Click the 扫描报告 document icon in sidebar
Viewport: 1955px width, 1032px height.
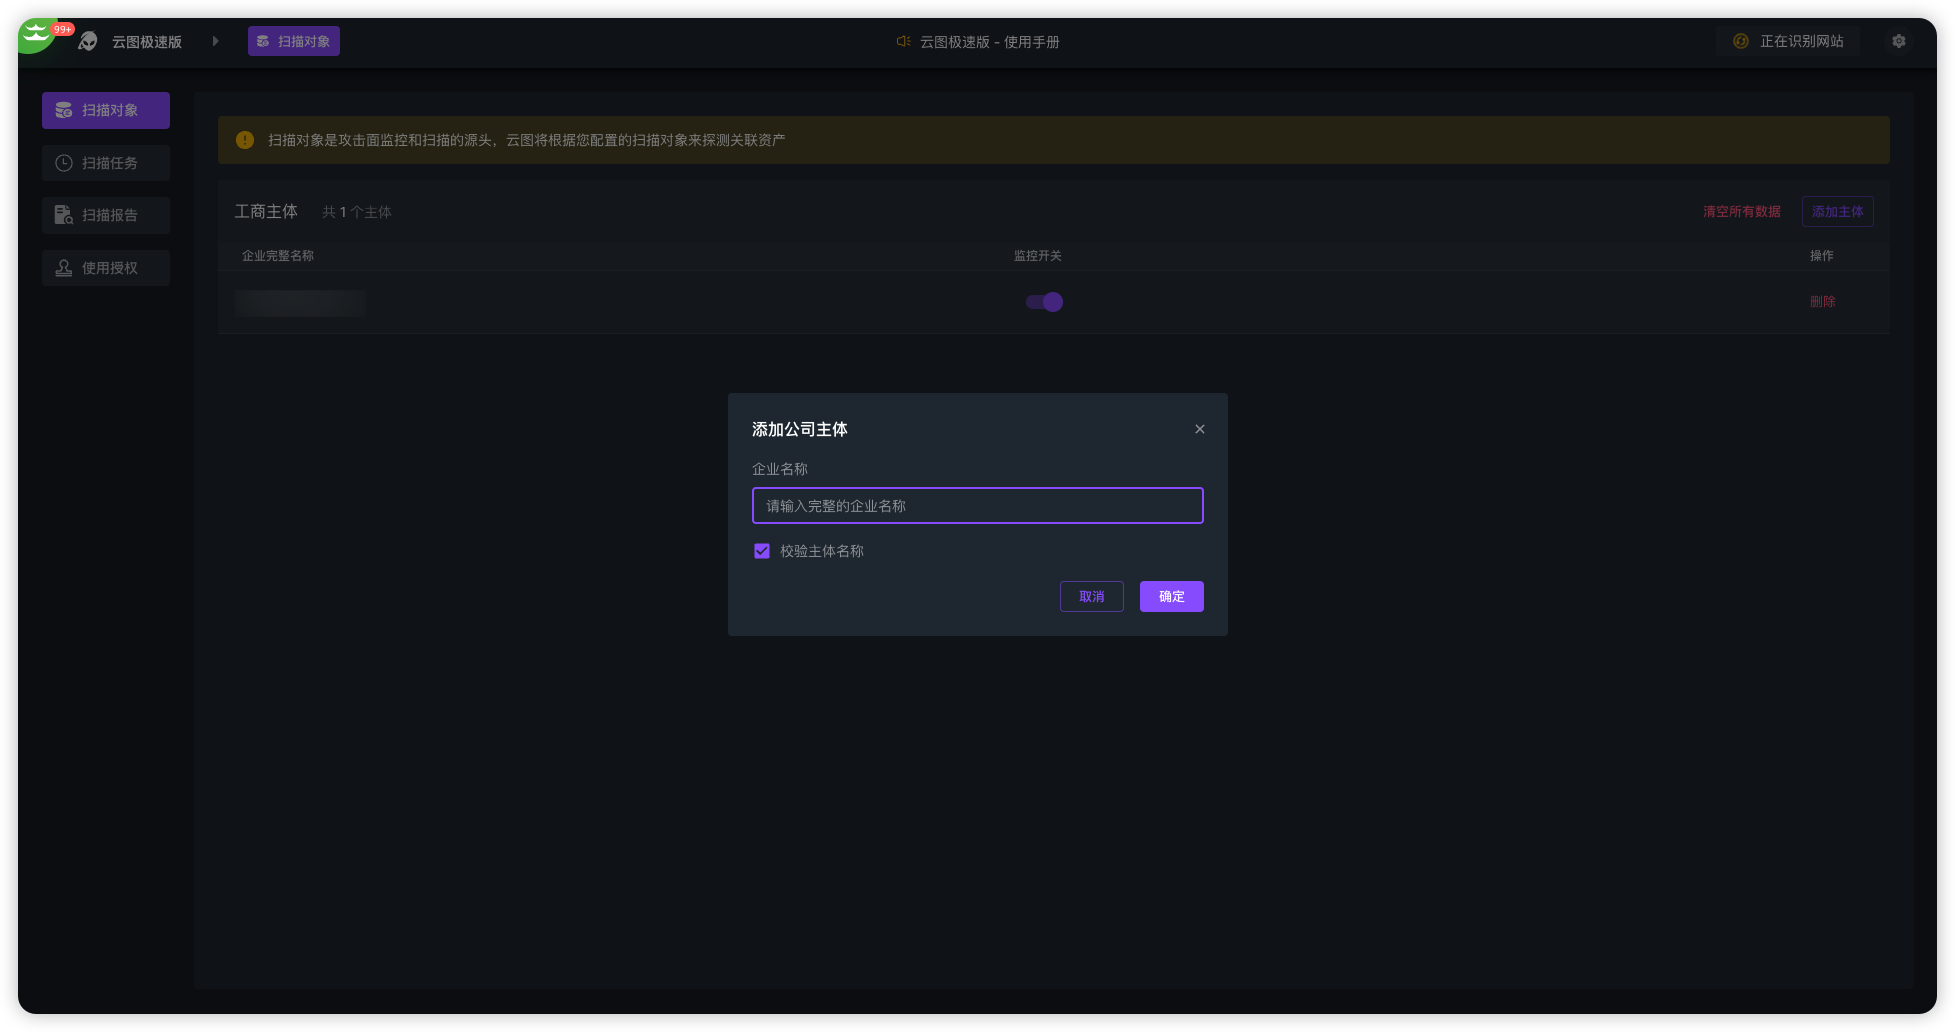64,215
